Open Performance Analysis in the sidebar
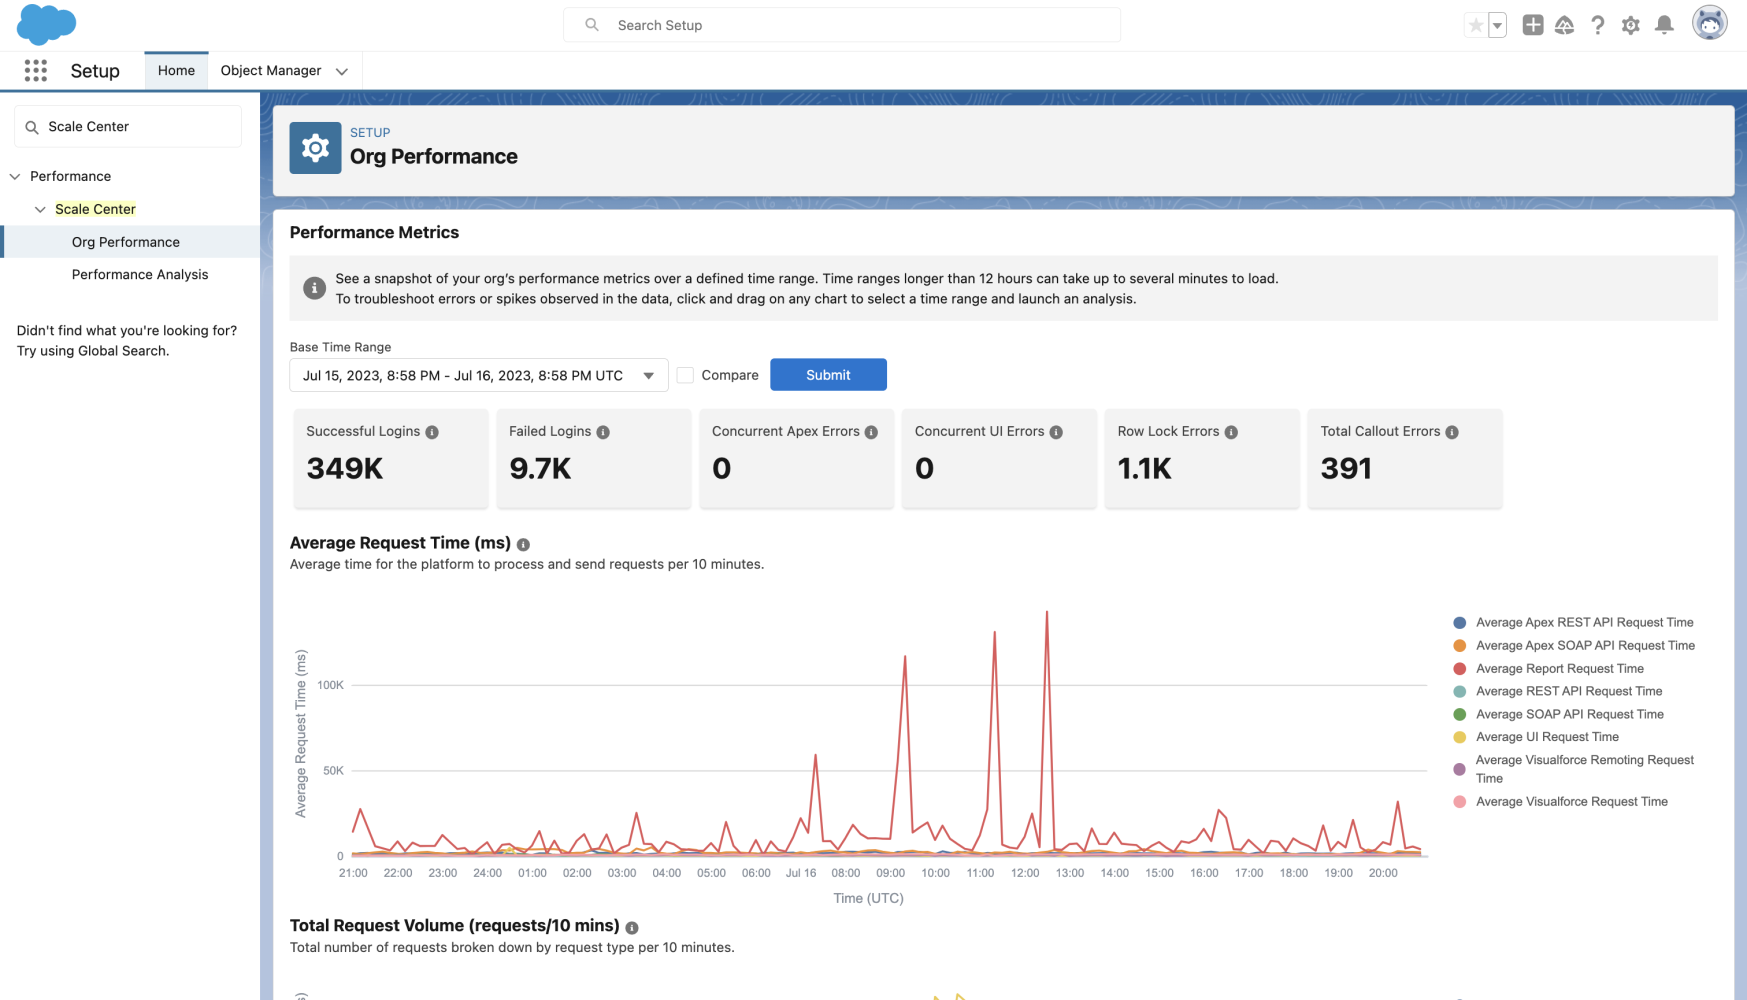The height and width of the screenshot is (1000, 1747). point(140,274)
